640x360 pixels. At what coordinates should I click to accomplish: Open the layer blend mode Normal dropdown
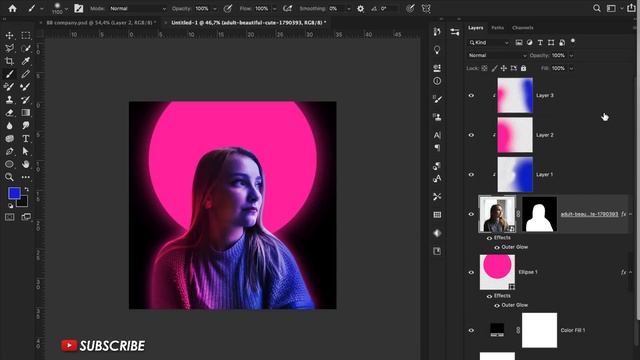click(x=497, y=56)
